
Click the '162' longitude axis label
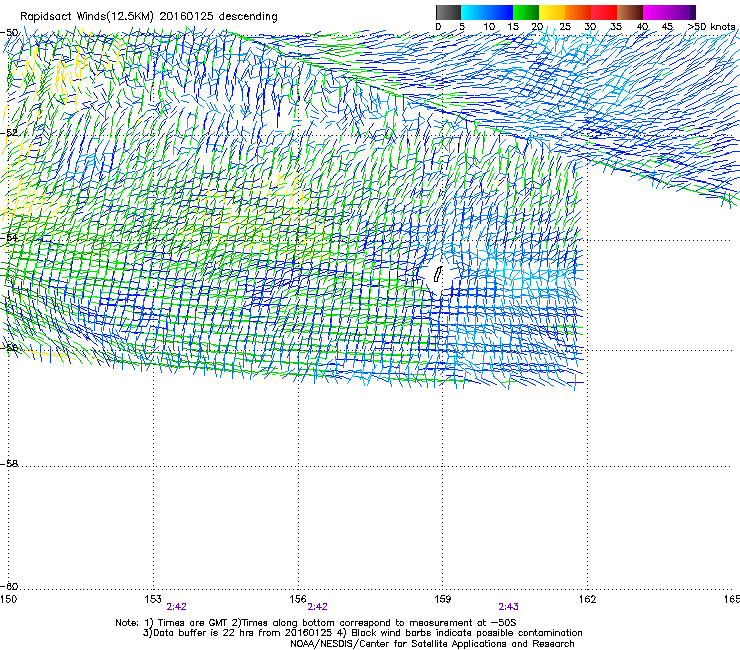587,599
